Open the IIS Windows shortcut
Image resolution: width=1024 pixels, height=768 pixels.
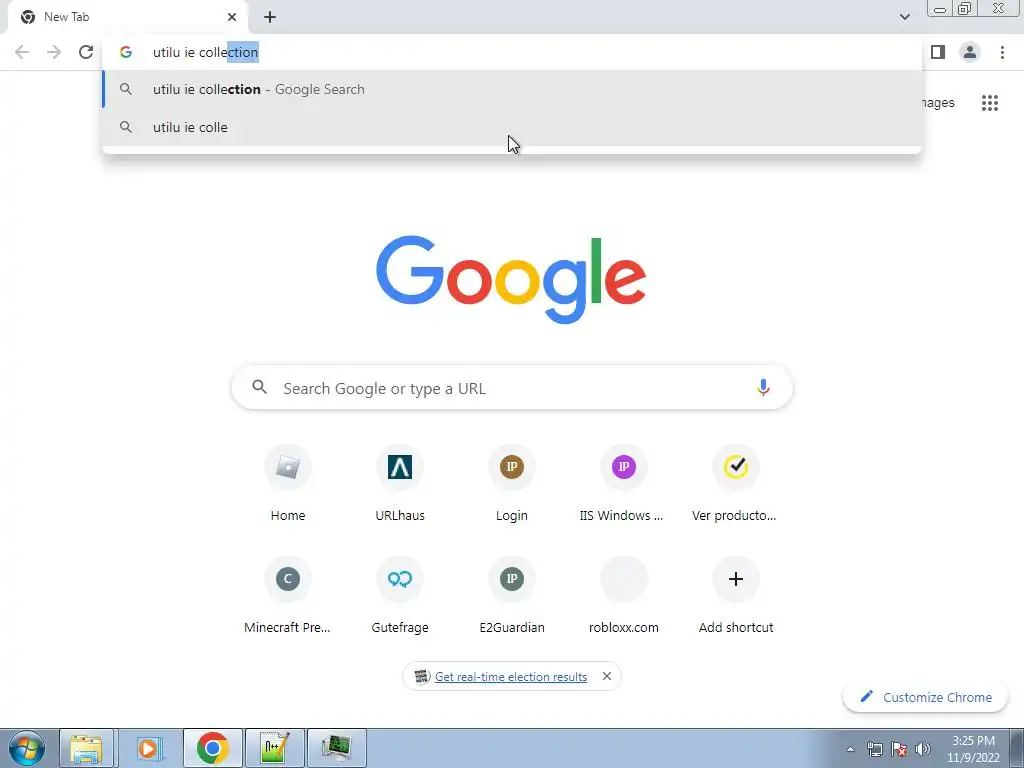[624, 483]
